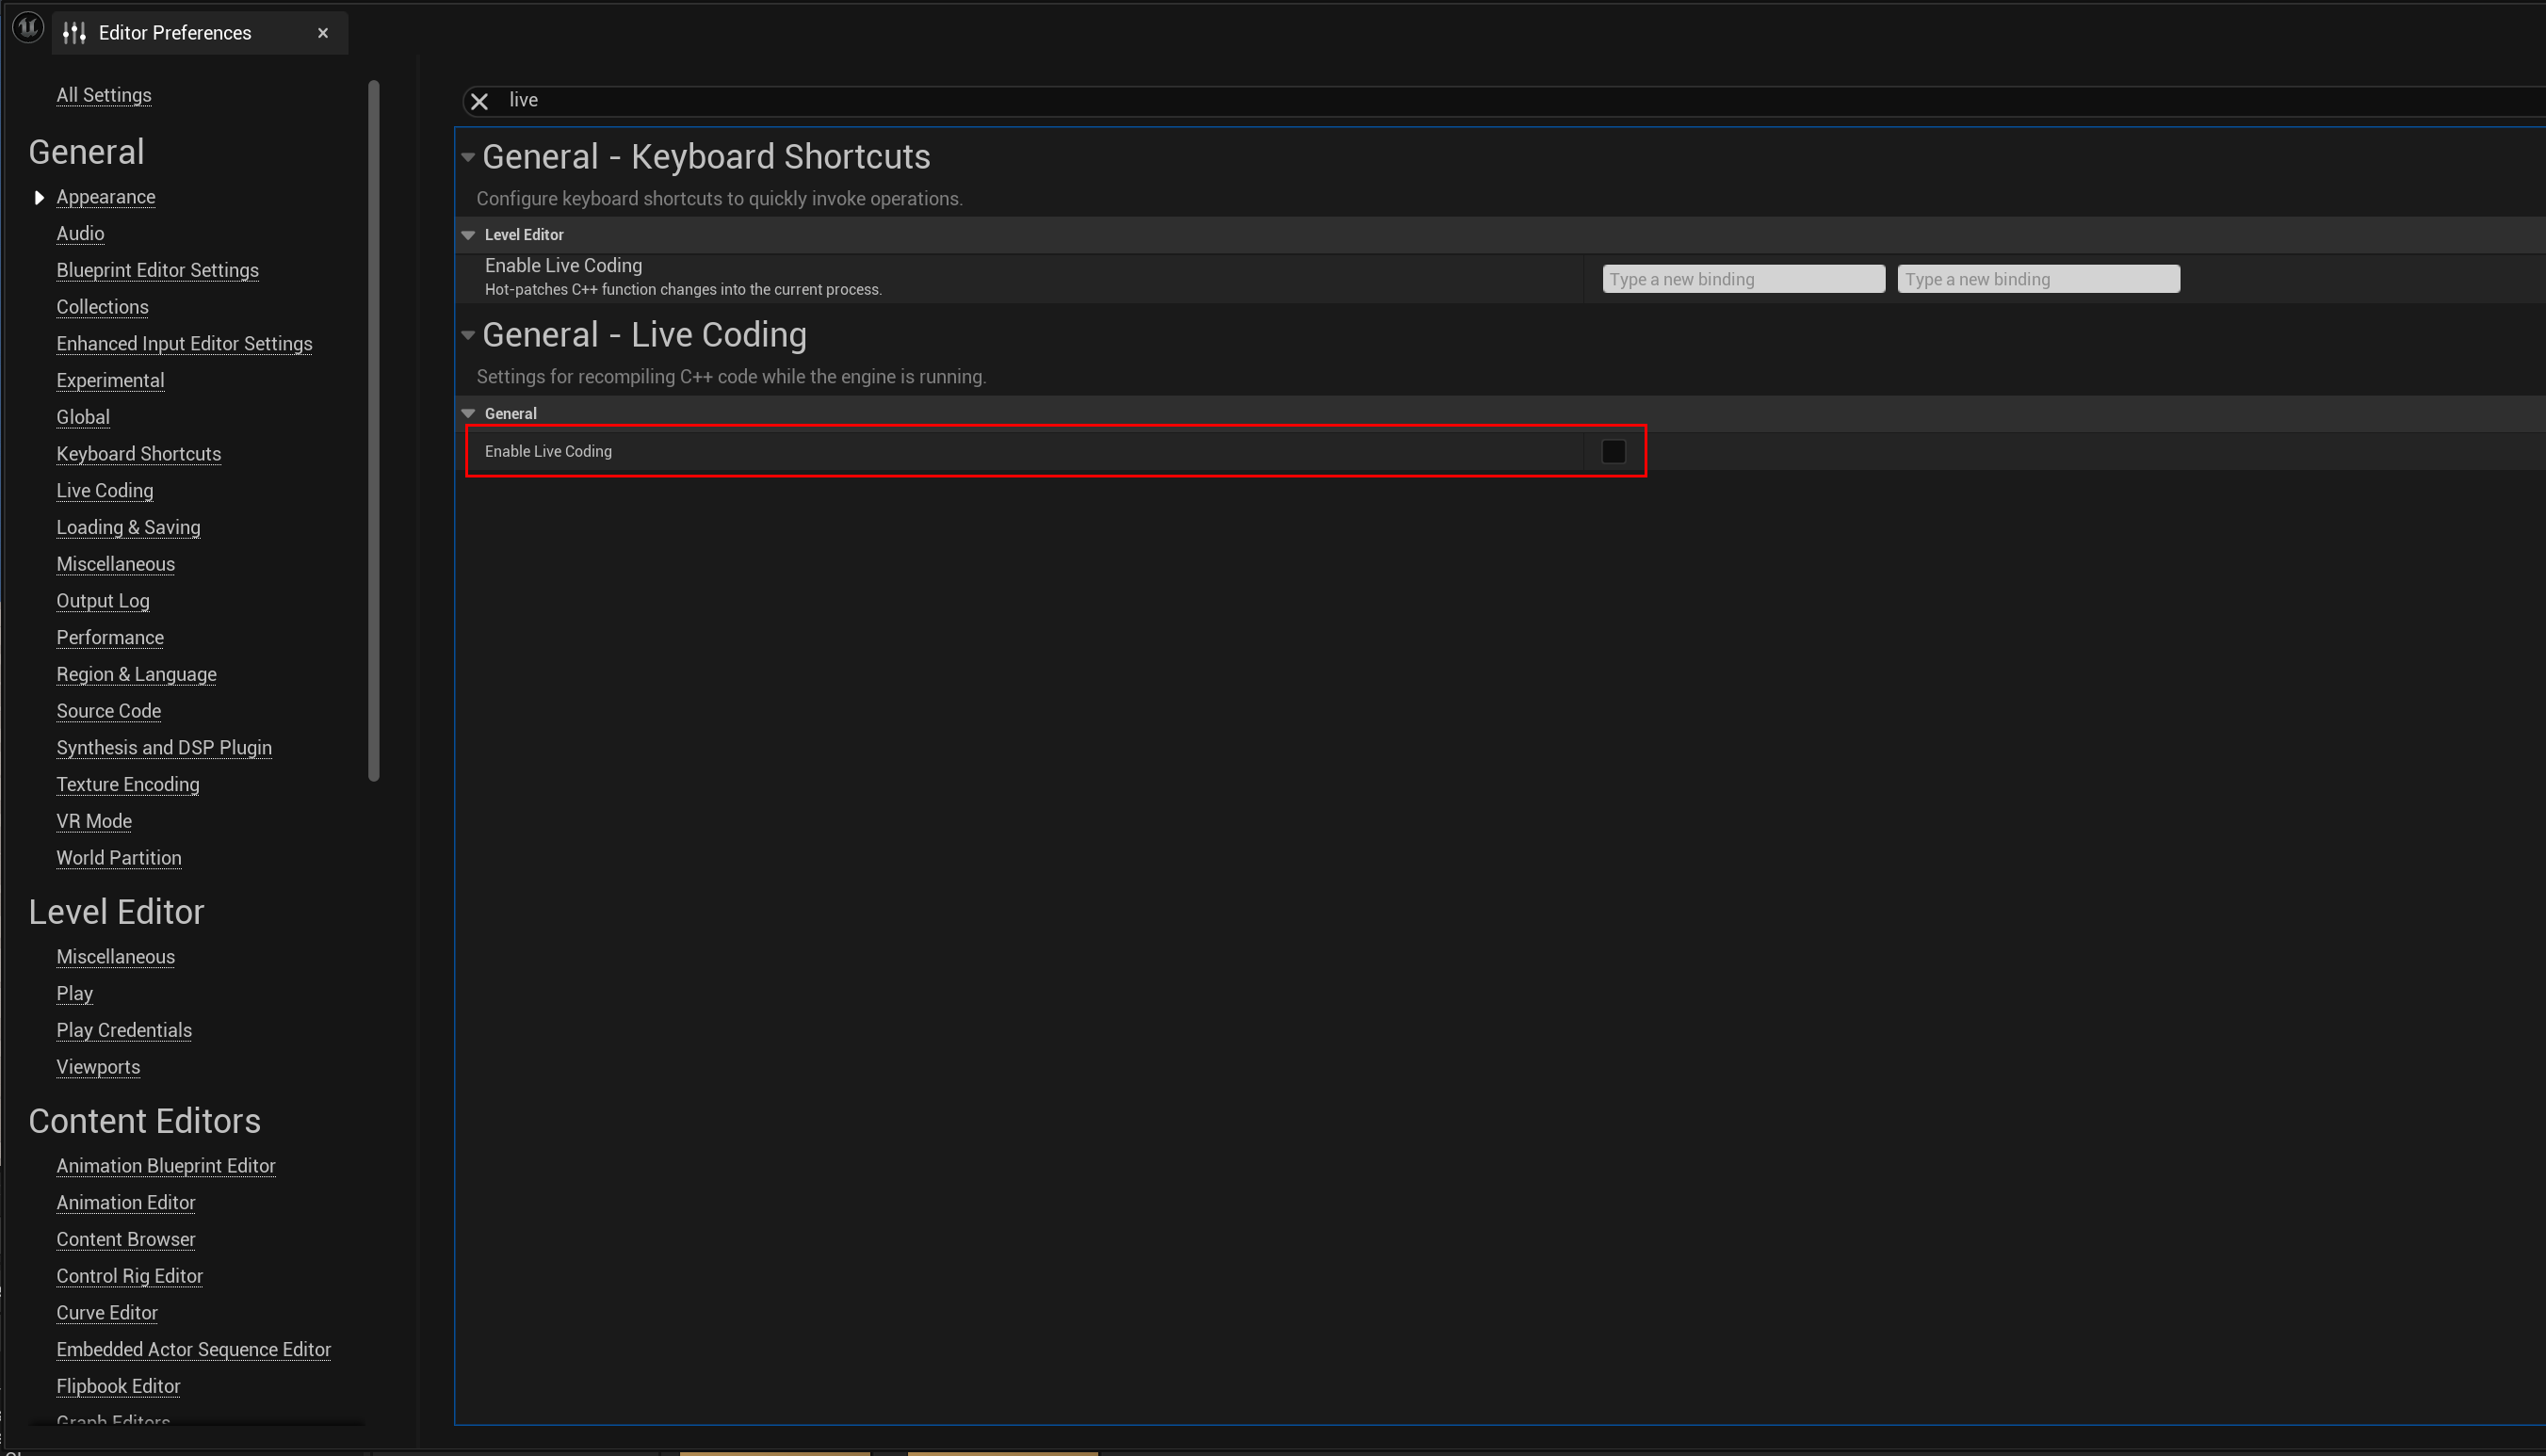Click the Editor Preferences sliders icon

(75, 33)
